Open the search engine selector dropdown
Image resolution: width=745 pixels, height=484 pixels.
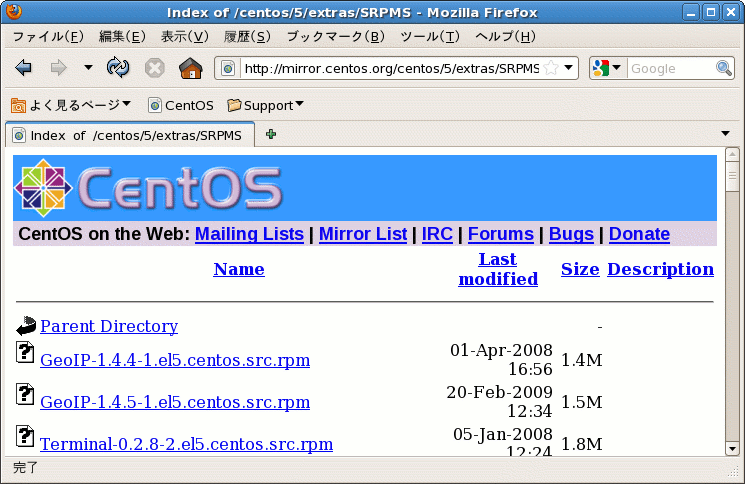click(608, 68)
